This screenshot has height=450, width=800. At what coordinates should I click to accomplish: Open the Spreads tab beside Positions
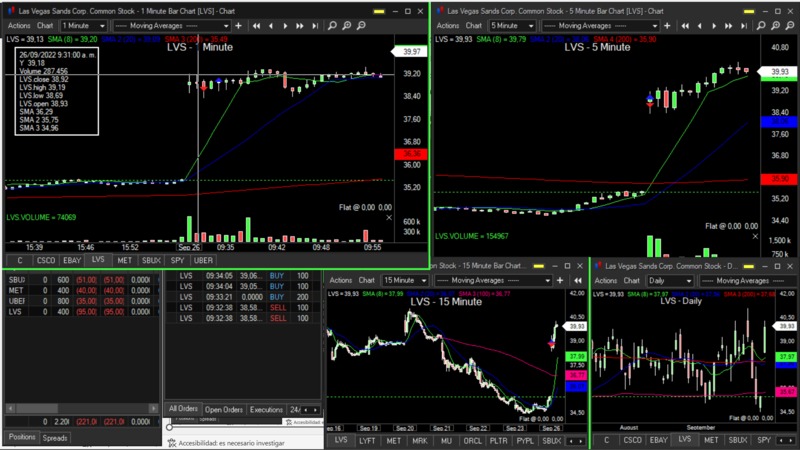[55, 438]
